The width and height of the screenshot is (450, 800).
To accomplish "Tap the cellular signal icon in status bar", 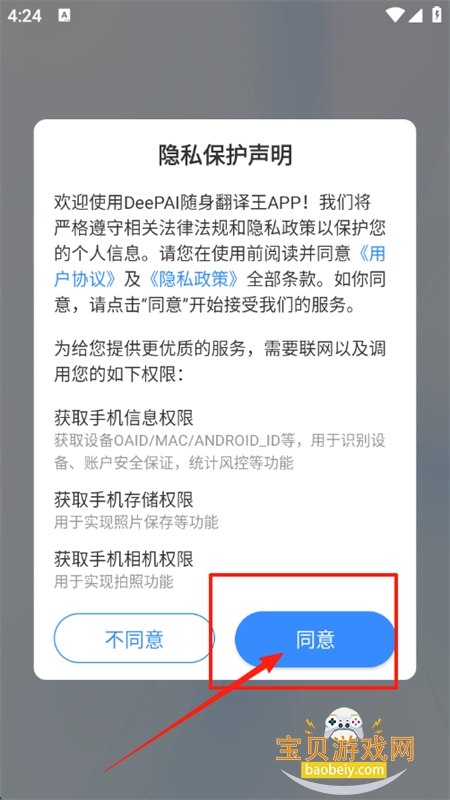I will 416,15.
